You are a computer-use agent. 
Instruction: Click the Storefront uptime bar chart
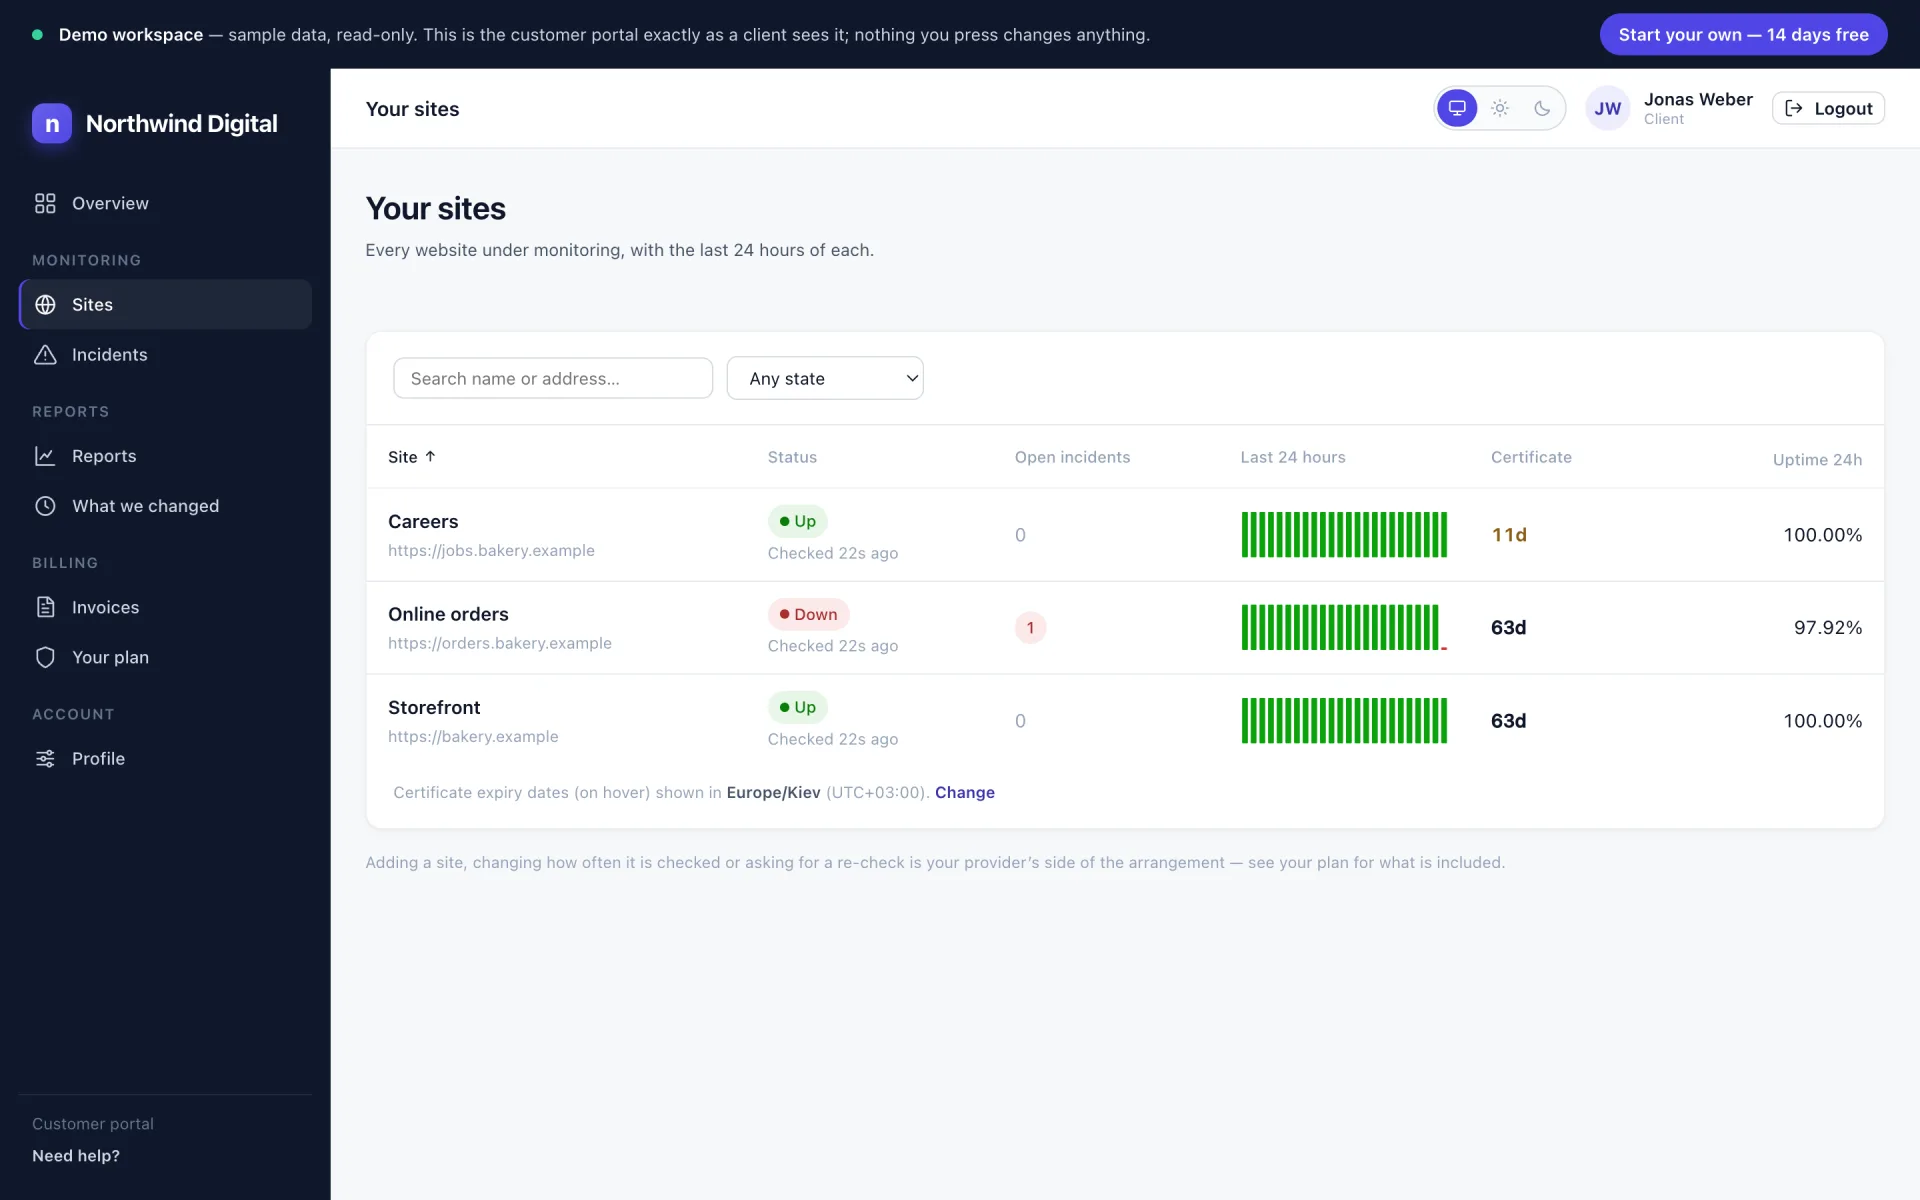point(1344,721)
